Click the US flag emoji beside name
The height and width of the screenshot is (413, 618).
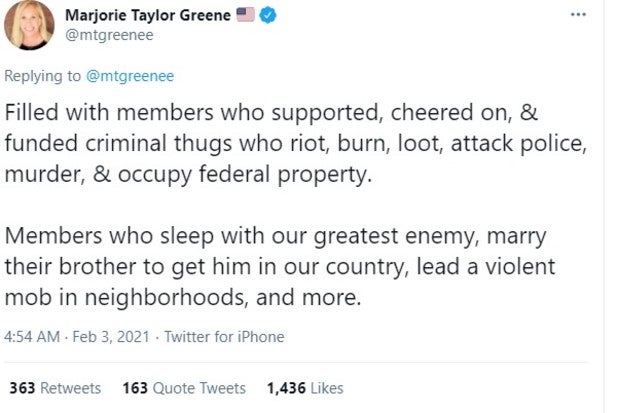(x=245, y=17)
